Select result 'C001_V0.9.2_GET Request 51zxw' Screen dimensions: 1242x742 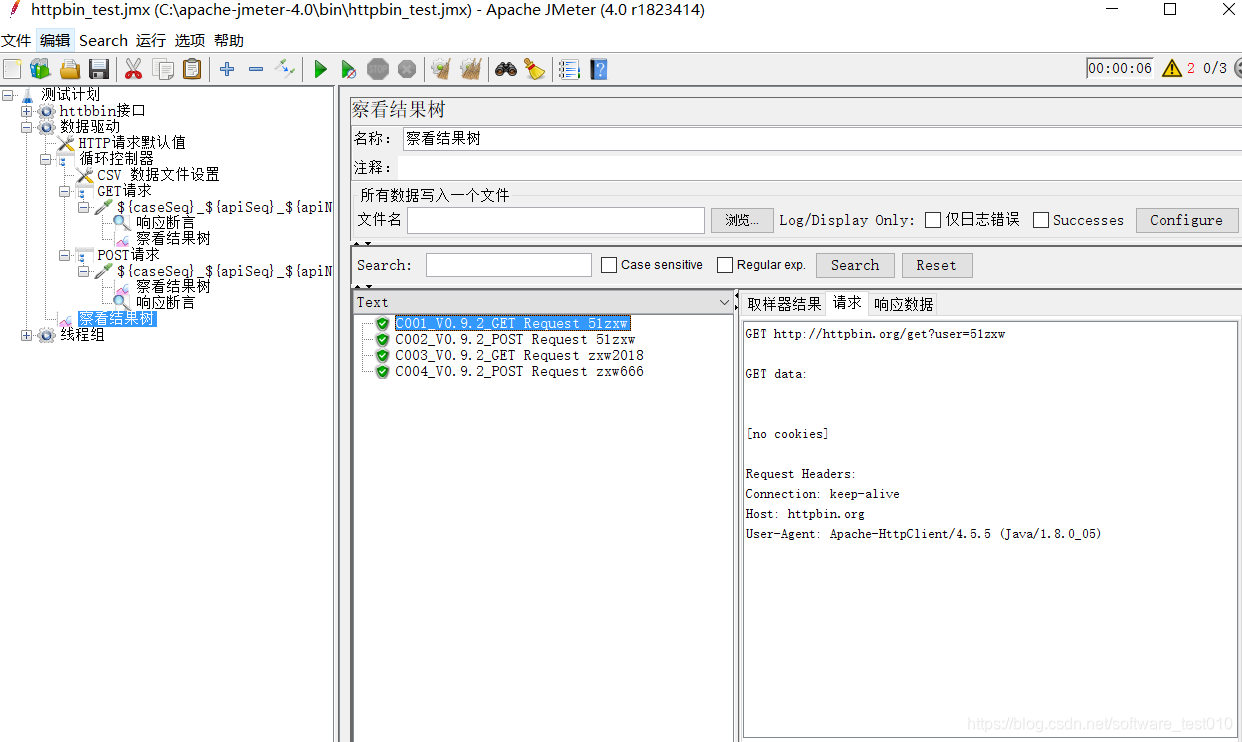tap(512, 324)
